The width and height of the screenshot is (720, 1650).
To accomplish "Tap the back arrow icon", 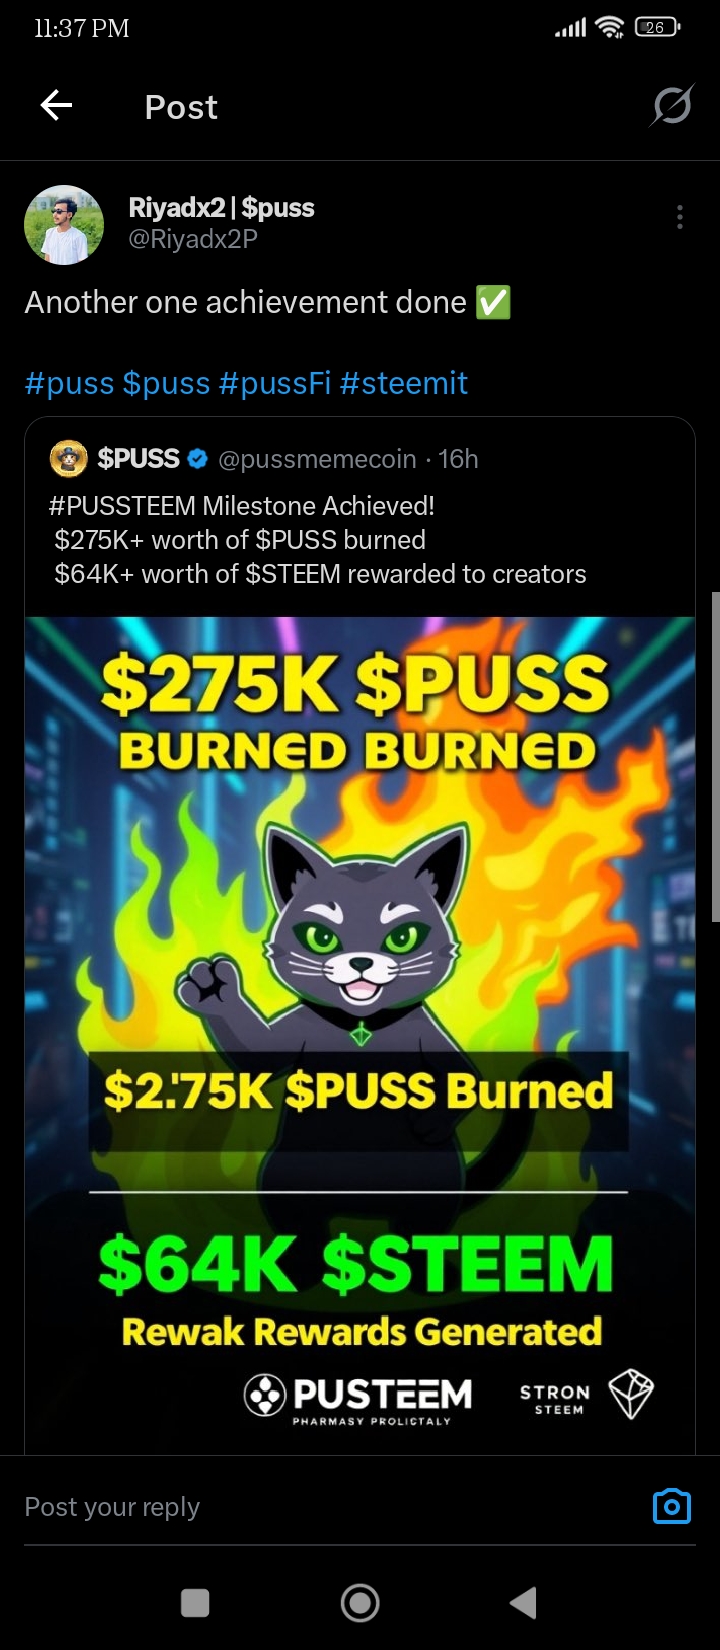I will tap(56, 105).
